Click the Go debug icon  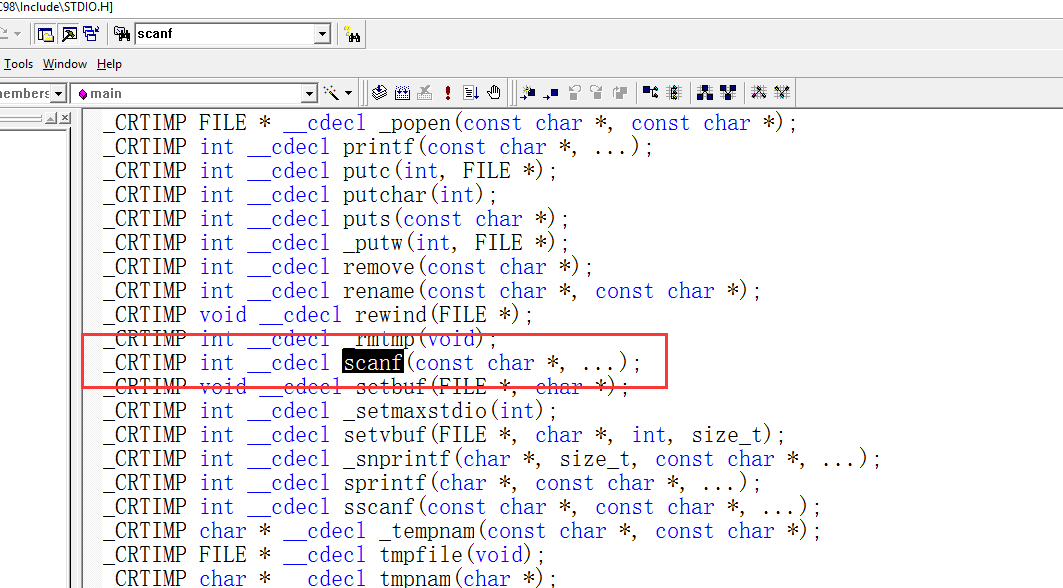click(x=471, y=93)
